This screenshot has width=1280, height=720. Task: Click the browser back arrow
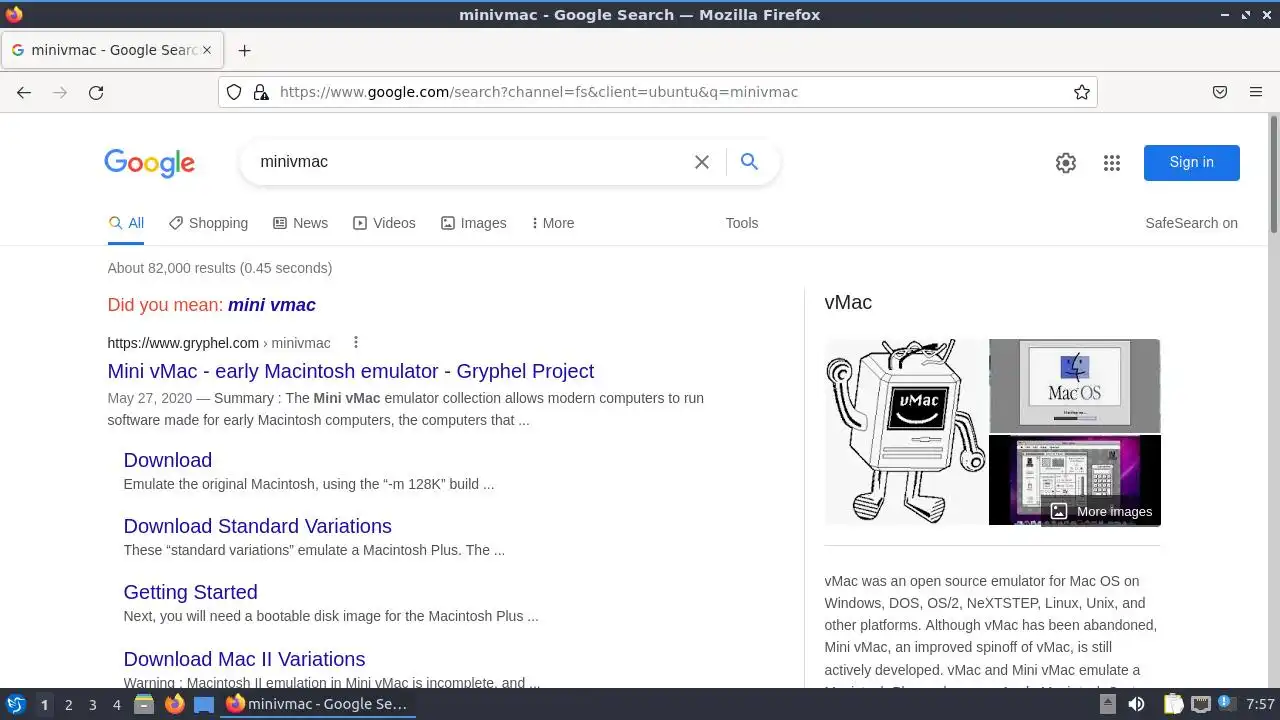click(x=24, y=92)
